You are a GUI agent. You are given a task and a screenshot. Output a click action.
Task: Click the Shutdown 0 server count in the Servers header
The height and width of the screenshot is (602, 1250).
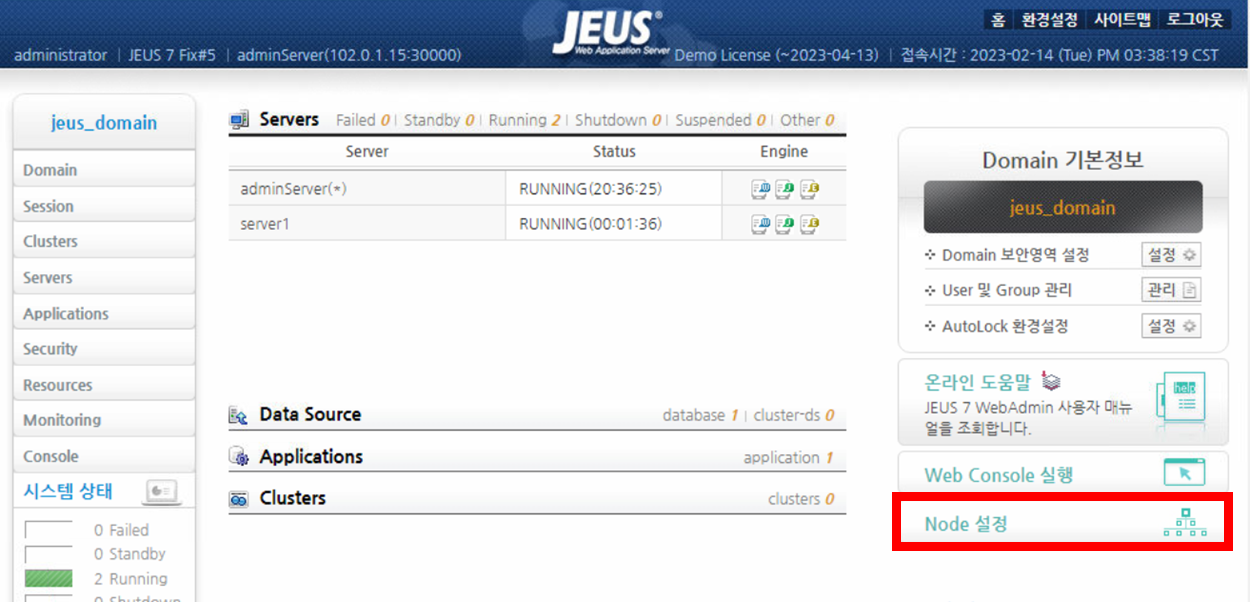pyautogui.click(x=618, y=120)
